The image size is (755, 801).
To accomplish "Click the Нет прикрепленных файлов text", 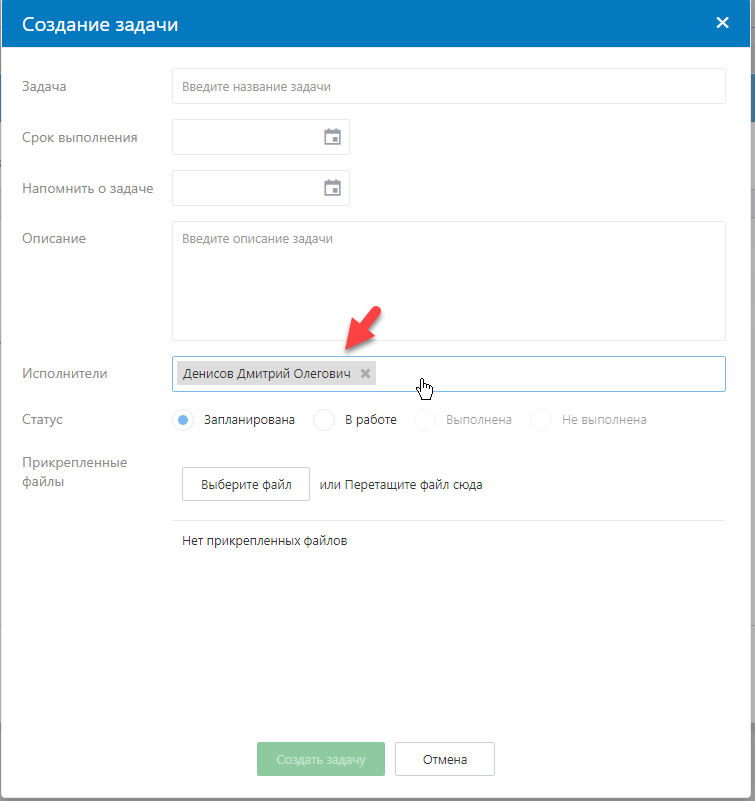I will (x=264, y=541).
